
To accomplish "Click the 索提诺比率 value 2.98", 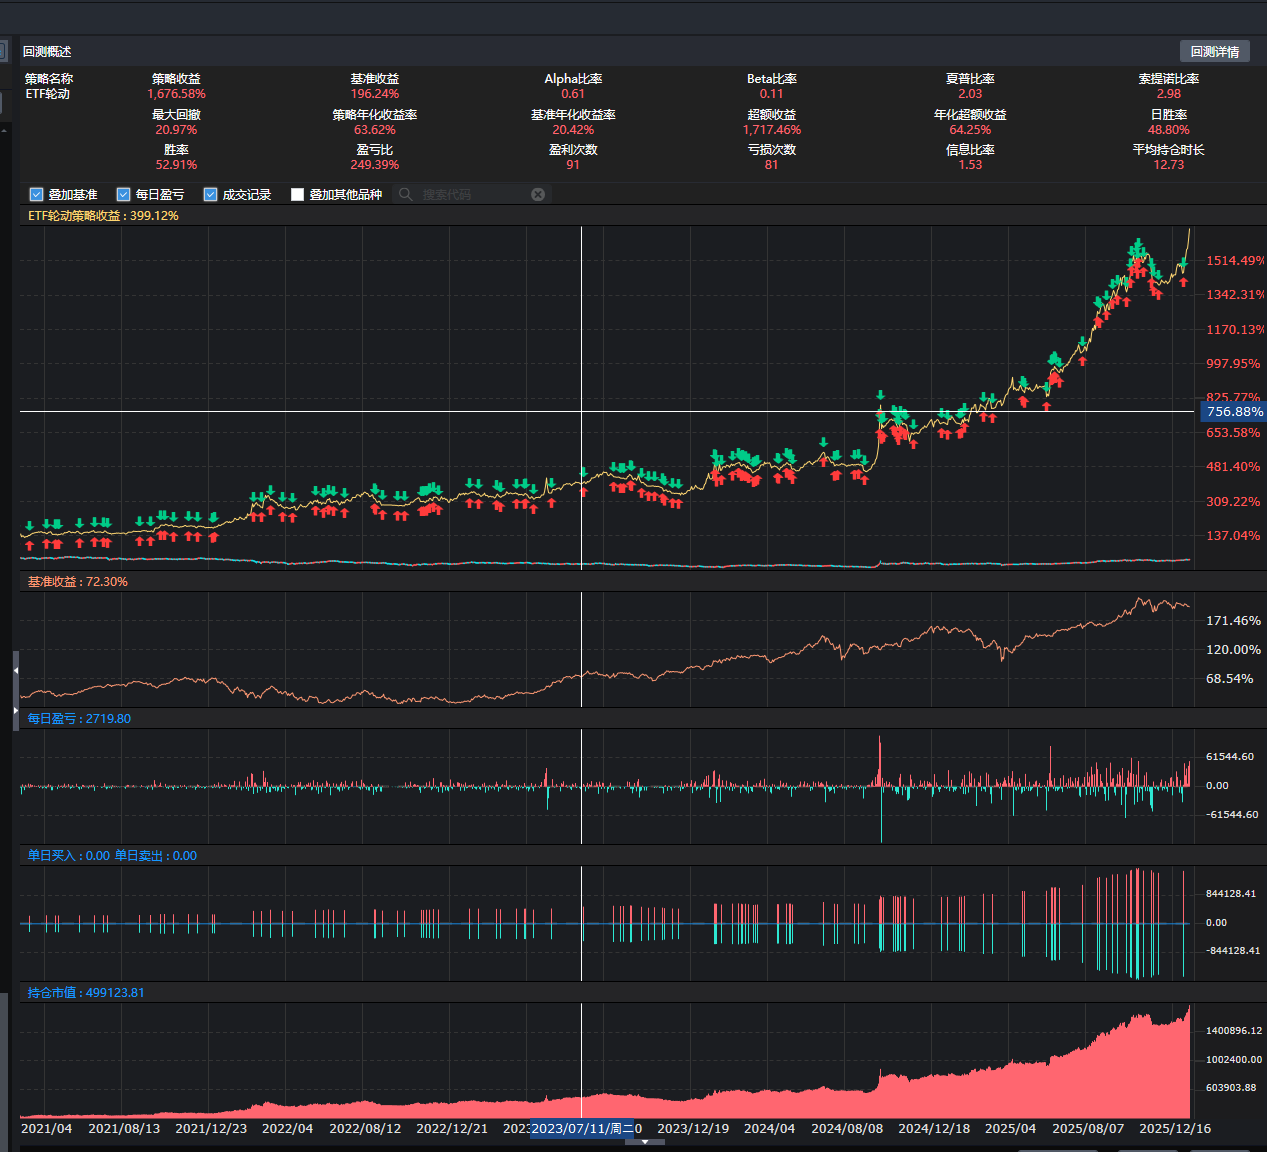I will click(x=1168, y=94).
